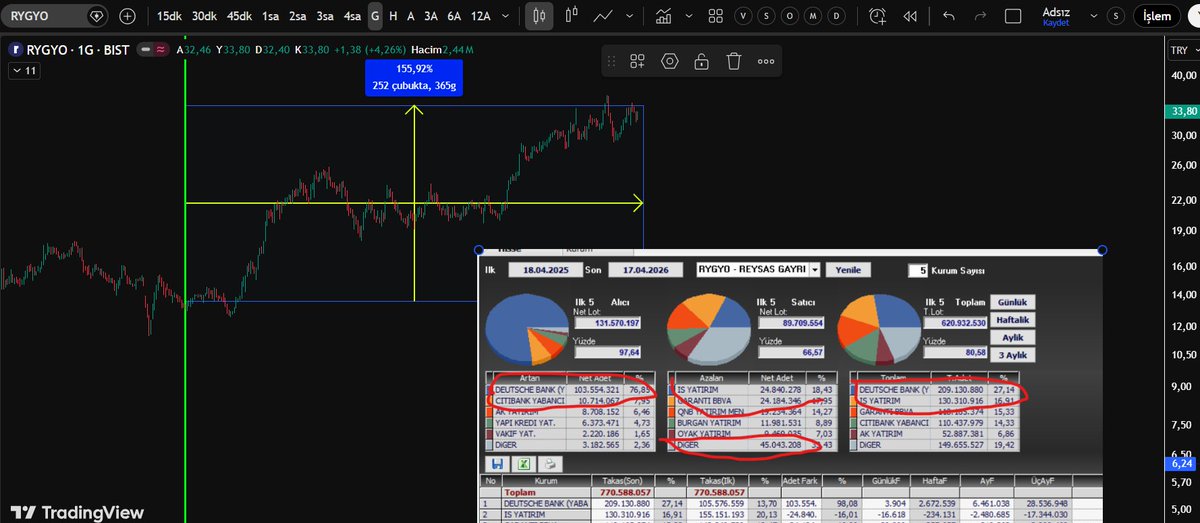Click the circled V toolbar button
The width and height of the screenshot is (1200, 523).
744,16
